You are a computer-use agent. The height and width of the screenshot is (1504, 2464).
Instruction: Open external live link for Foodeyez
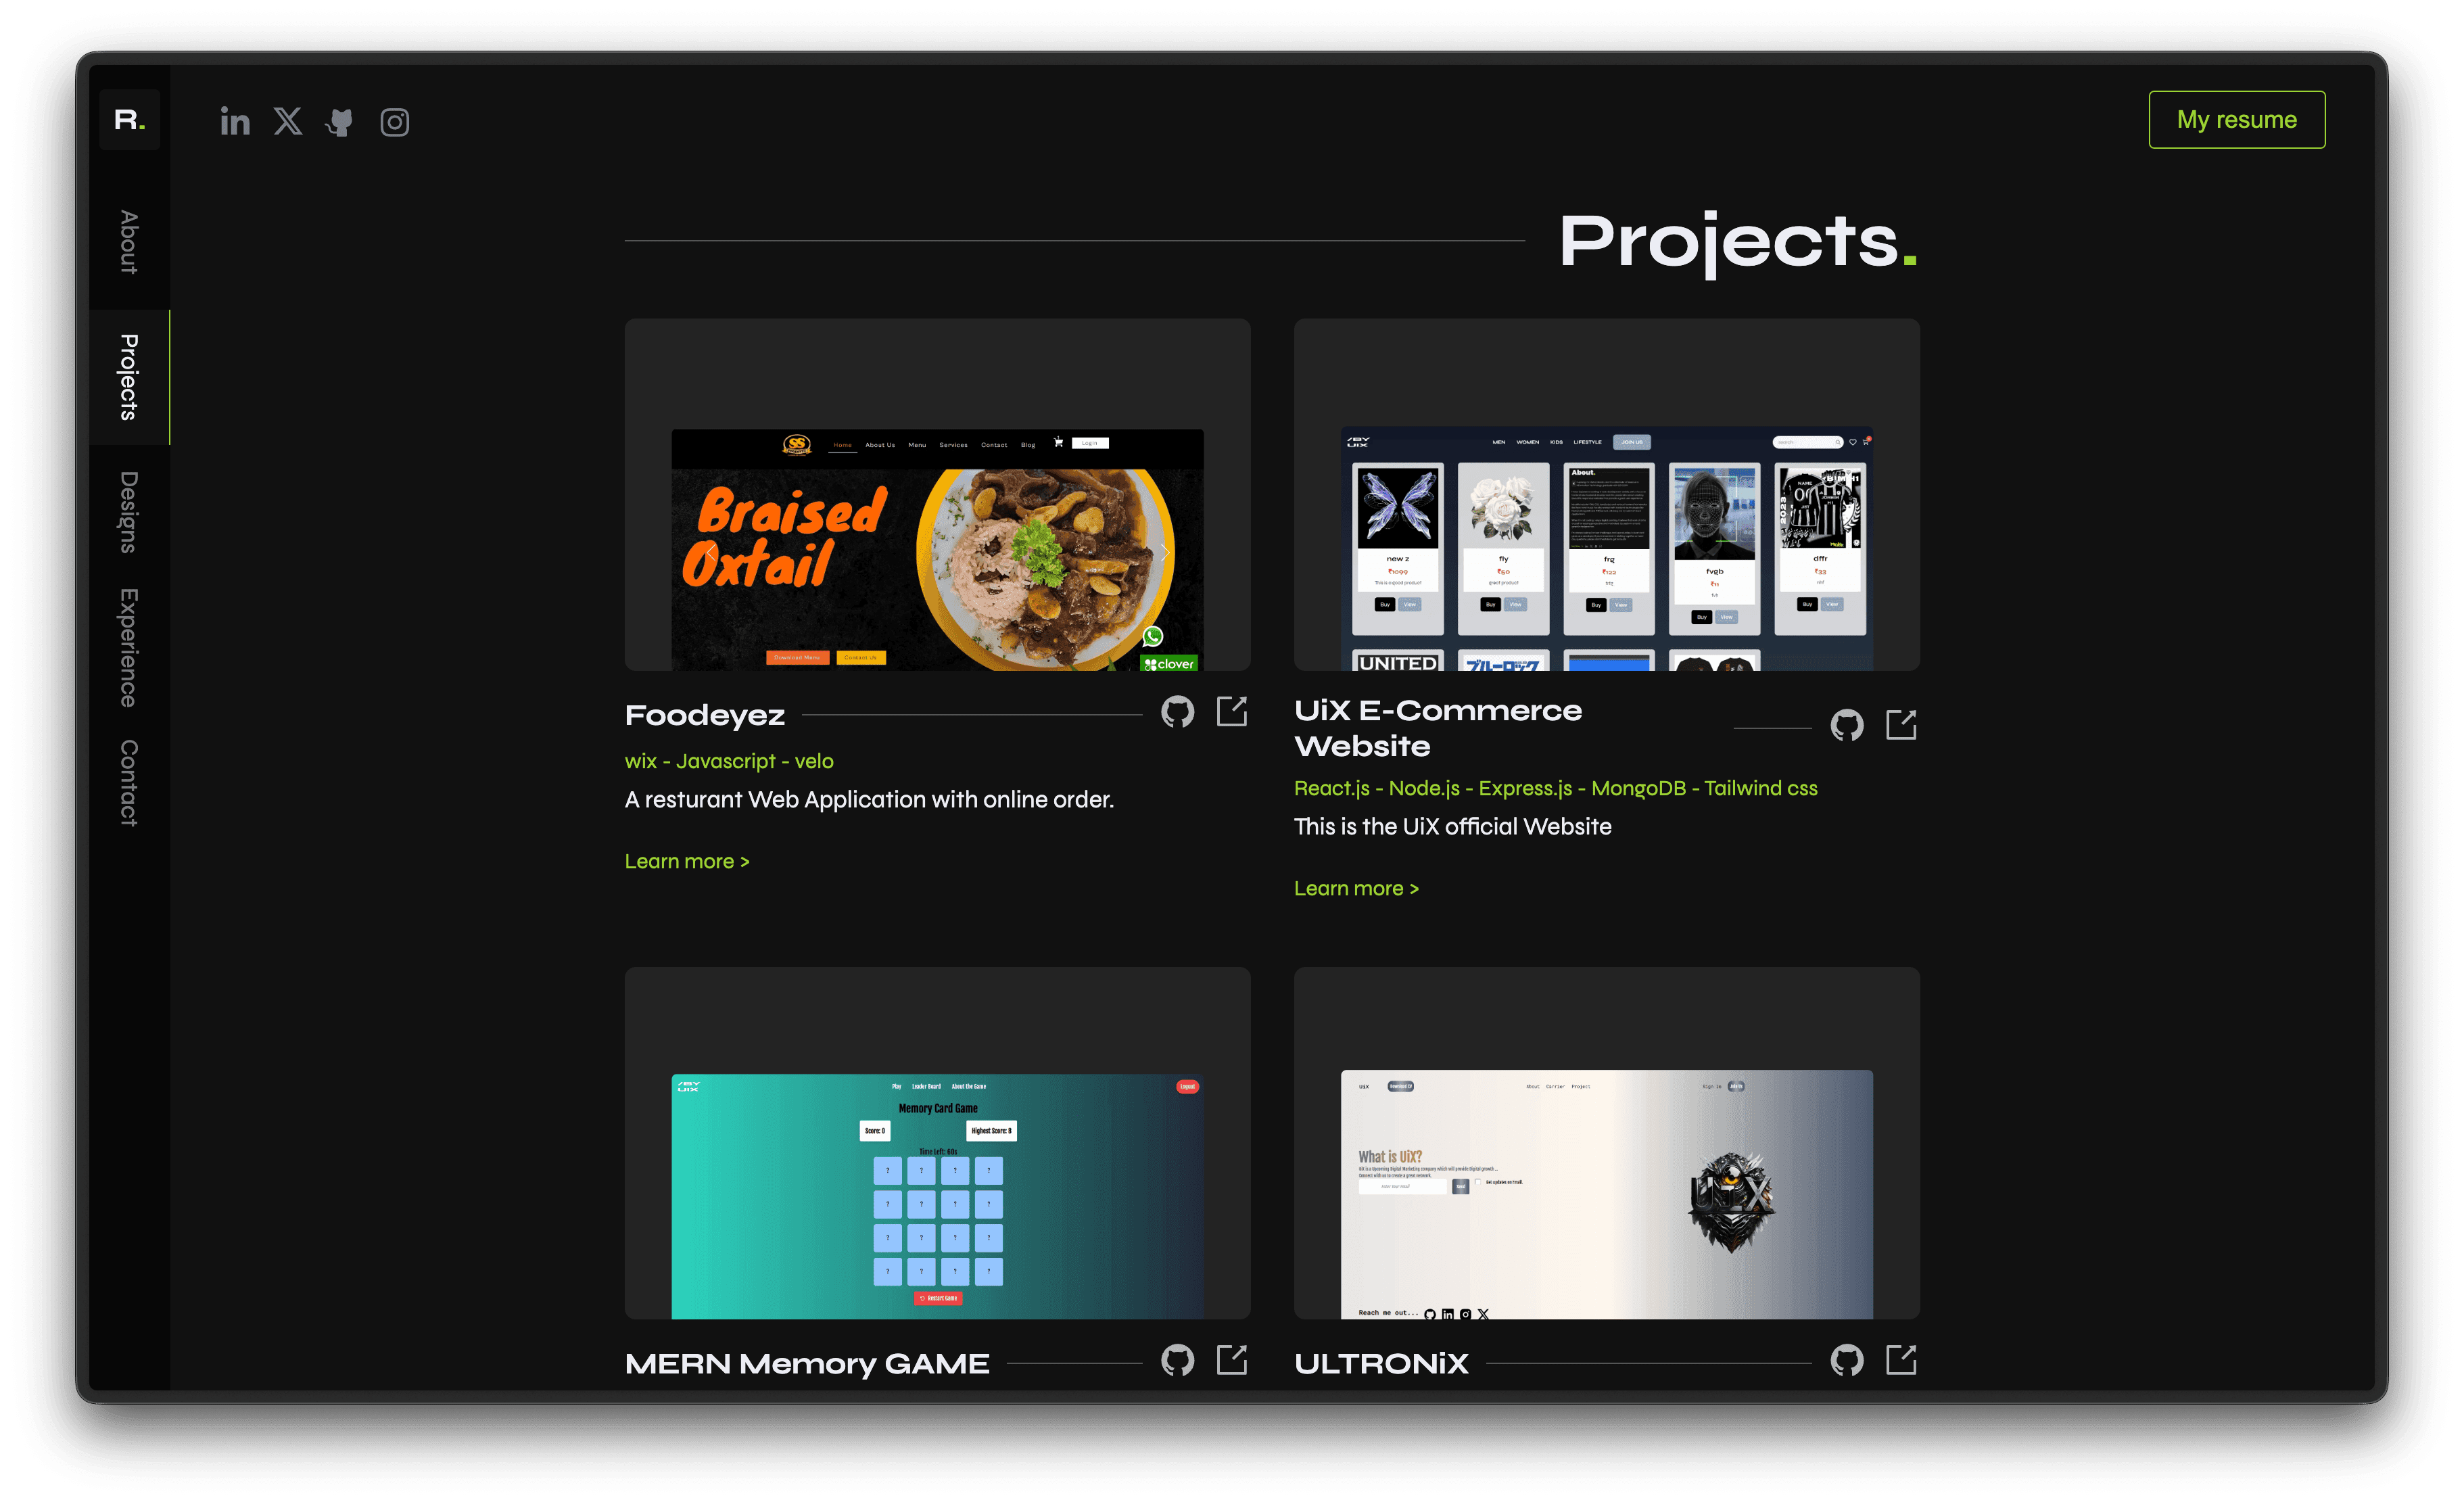1232,712
